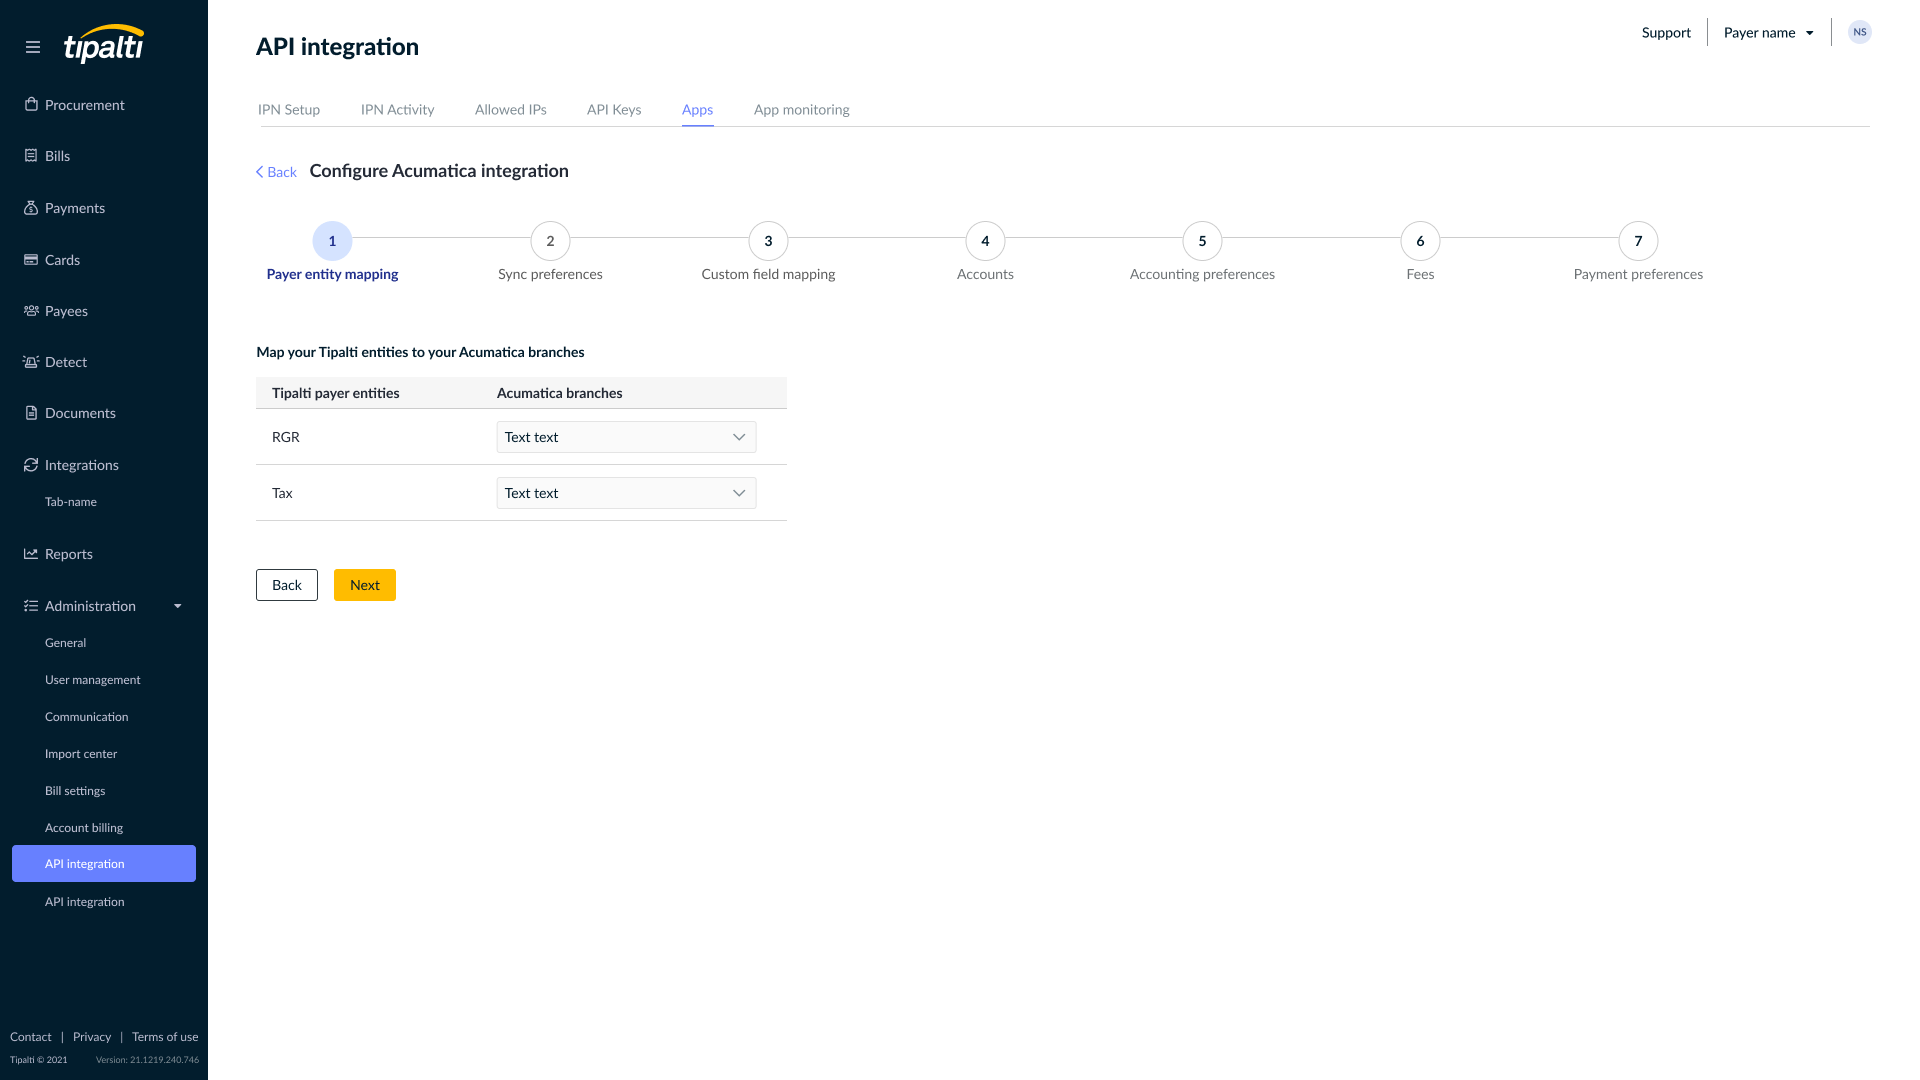Select Bills in the sidebar
The image size is (1920, 1080).
click(x=57, y=155)
